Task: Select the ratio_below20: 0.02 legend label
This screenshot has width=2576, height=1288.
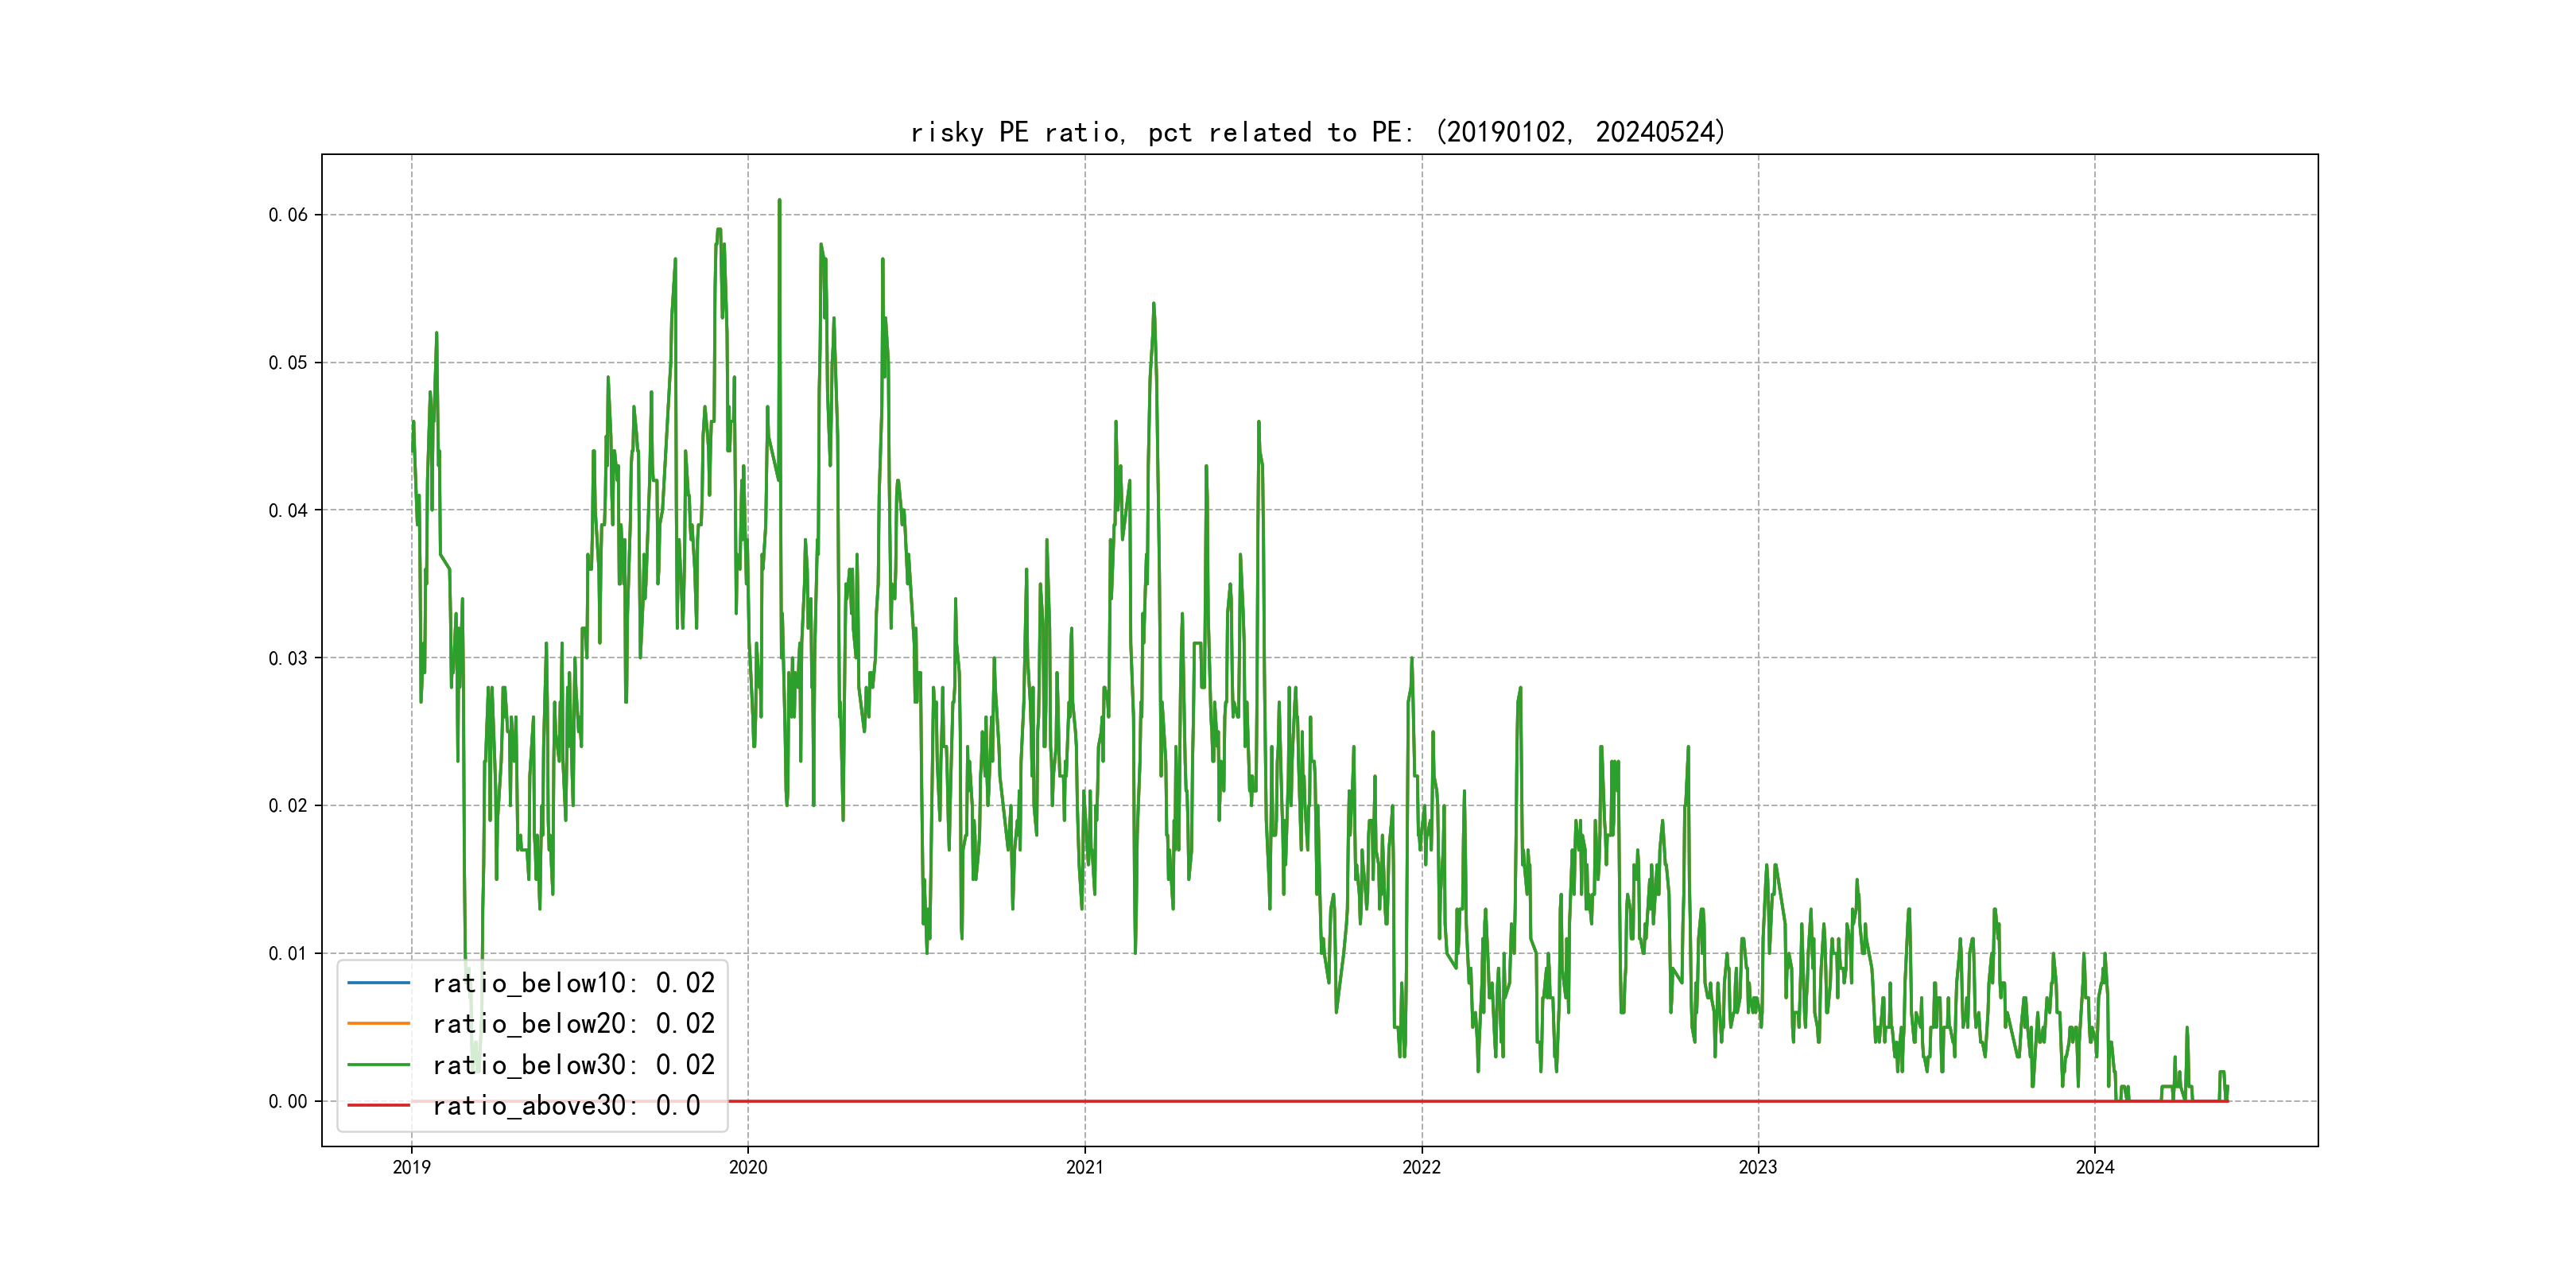Action: [573, 1023]
